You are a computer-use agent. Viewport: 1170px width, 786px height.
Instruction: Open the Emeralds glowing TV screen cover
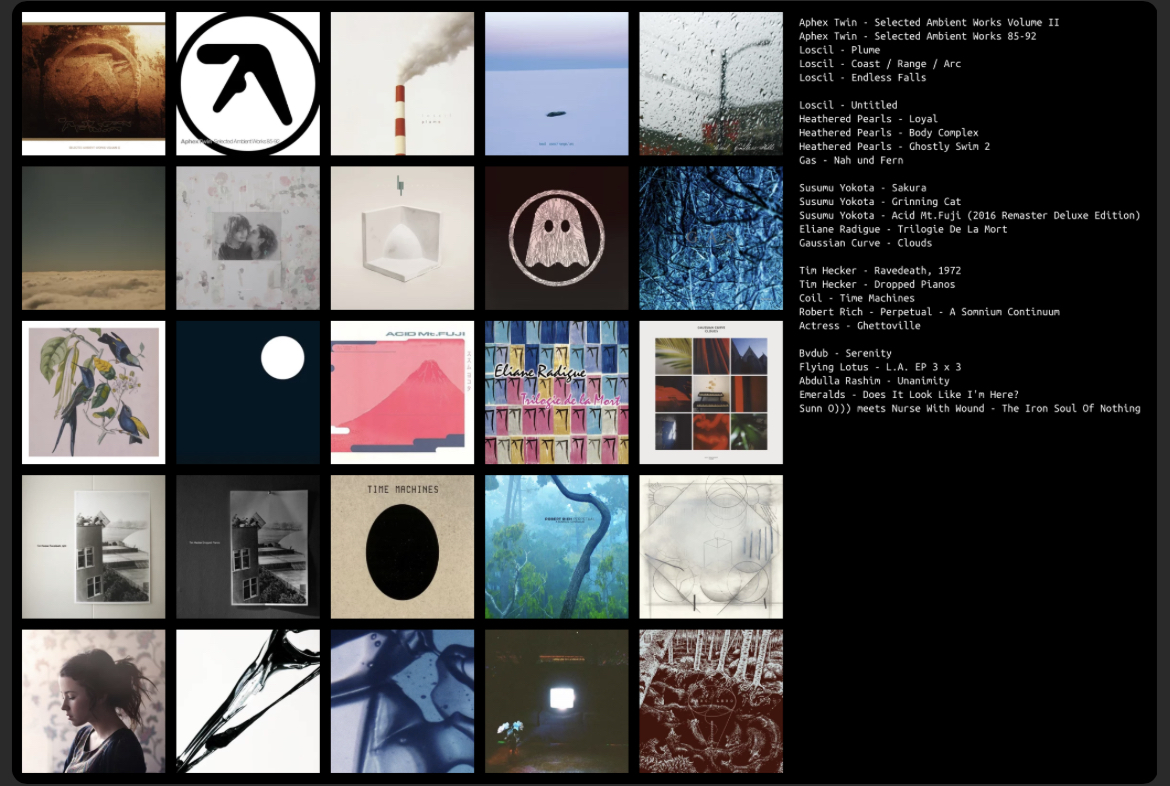pos(557,702)
